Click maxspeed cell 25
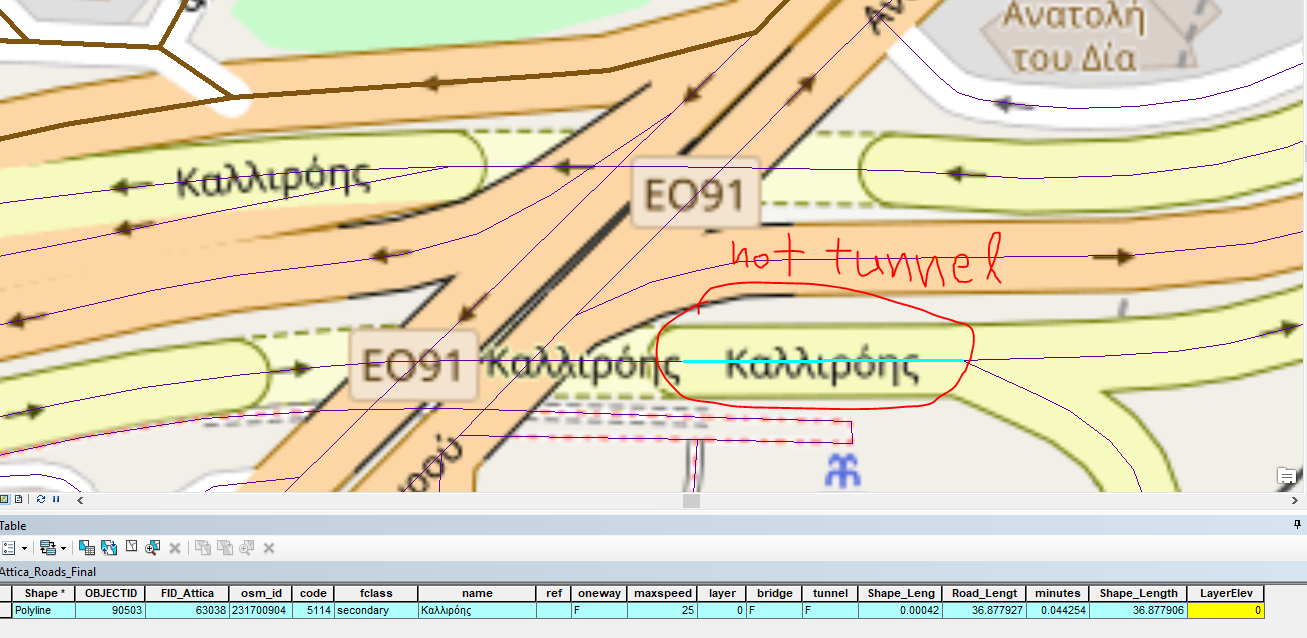Viewport: 1307px width, 638px height. (x=661, y=609)
